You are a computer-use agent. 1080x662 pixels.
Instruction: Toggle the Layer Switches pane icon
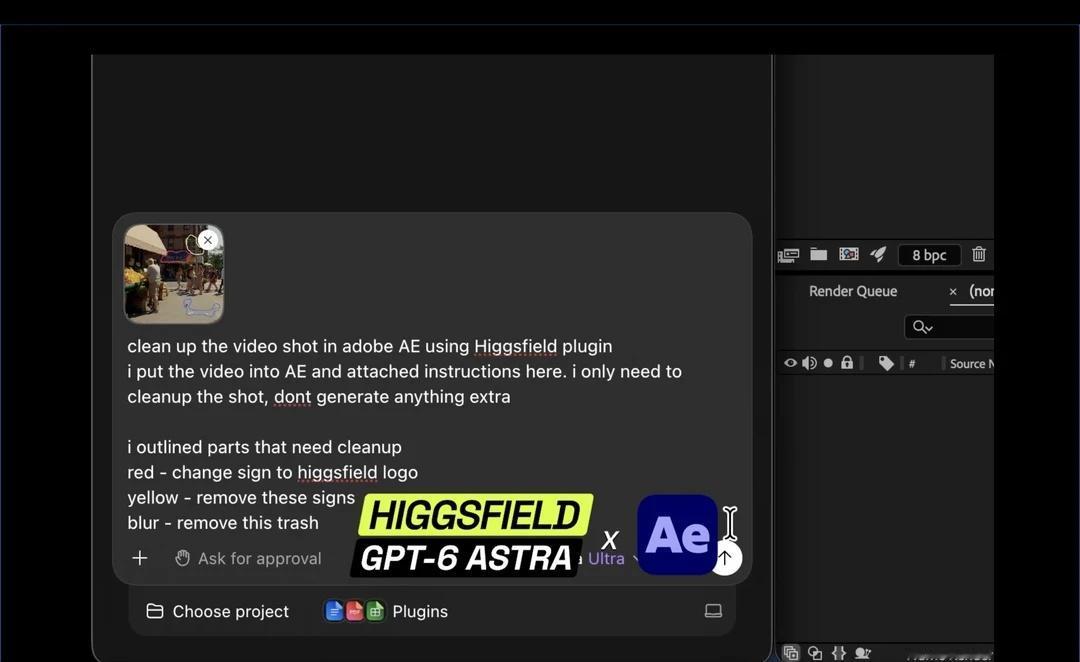tap(791, 652)
